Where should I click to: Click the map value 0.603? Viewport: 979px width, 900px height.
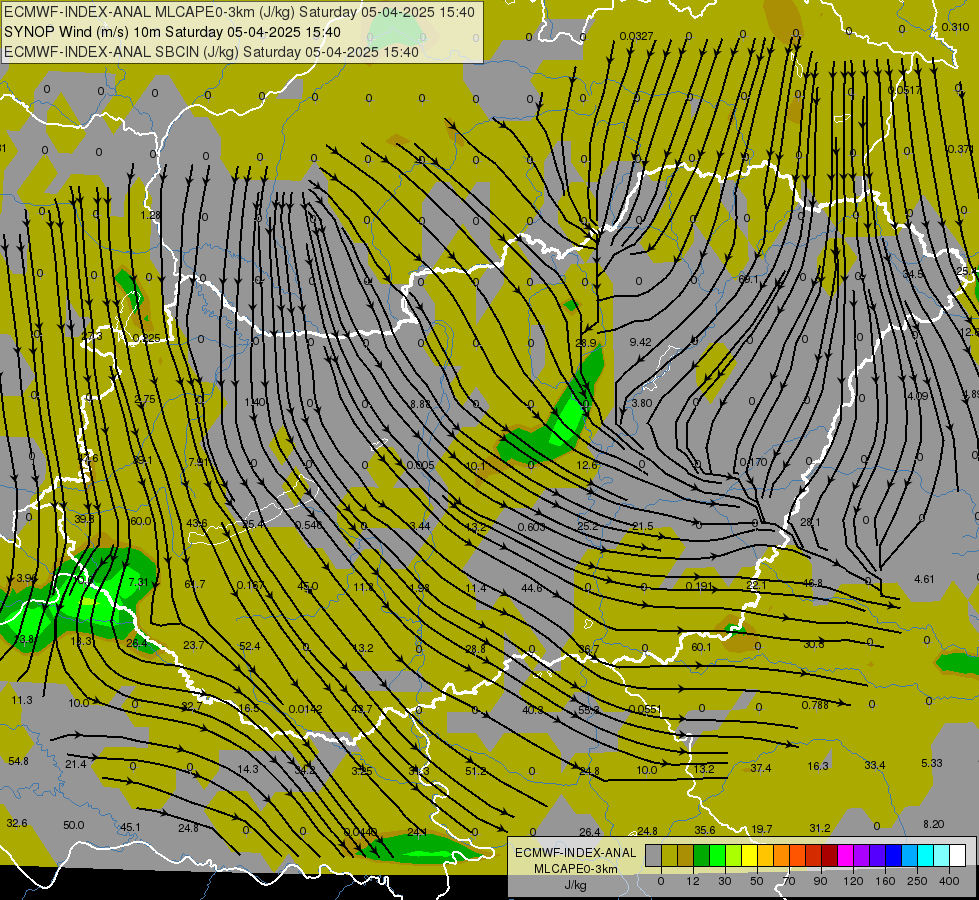point(531,527)
